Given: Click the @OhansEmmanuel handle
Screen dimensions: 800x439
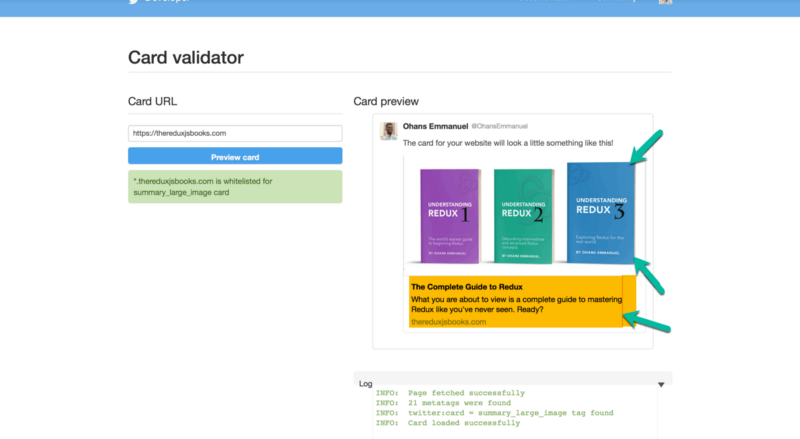Looking at the screenshot, I should (499, 126).
